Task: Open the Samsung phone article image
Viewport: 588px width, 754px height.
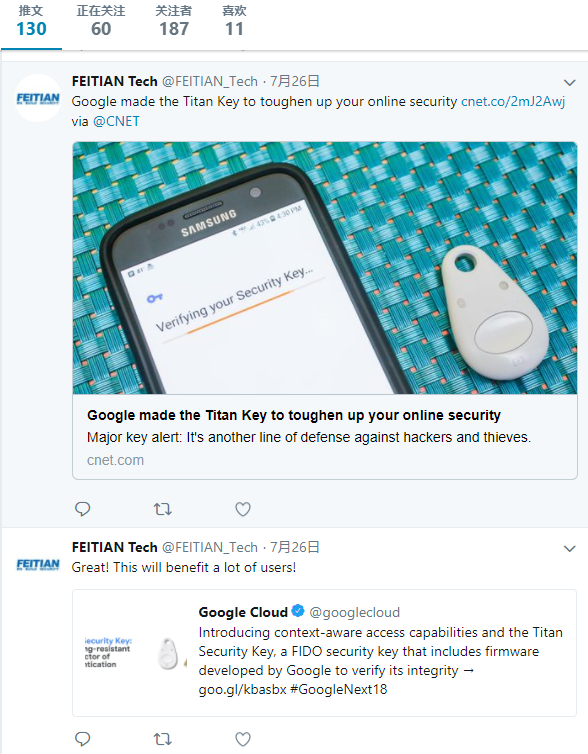Action: (325, 268)
